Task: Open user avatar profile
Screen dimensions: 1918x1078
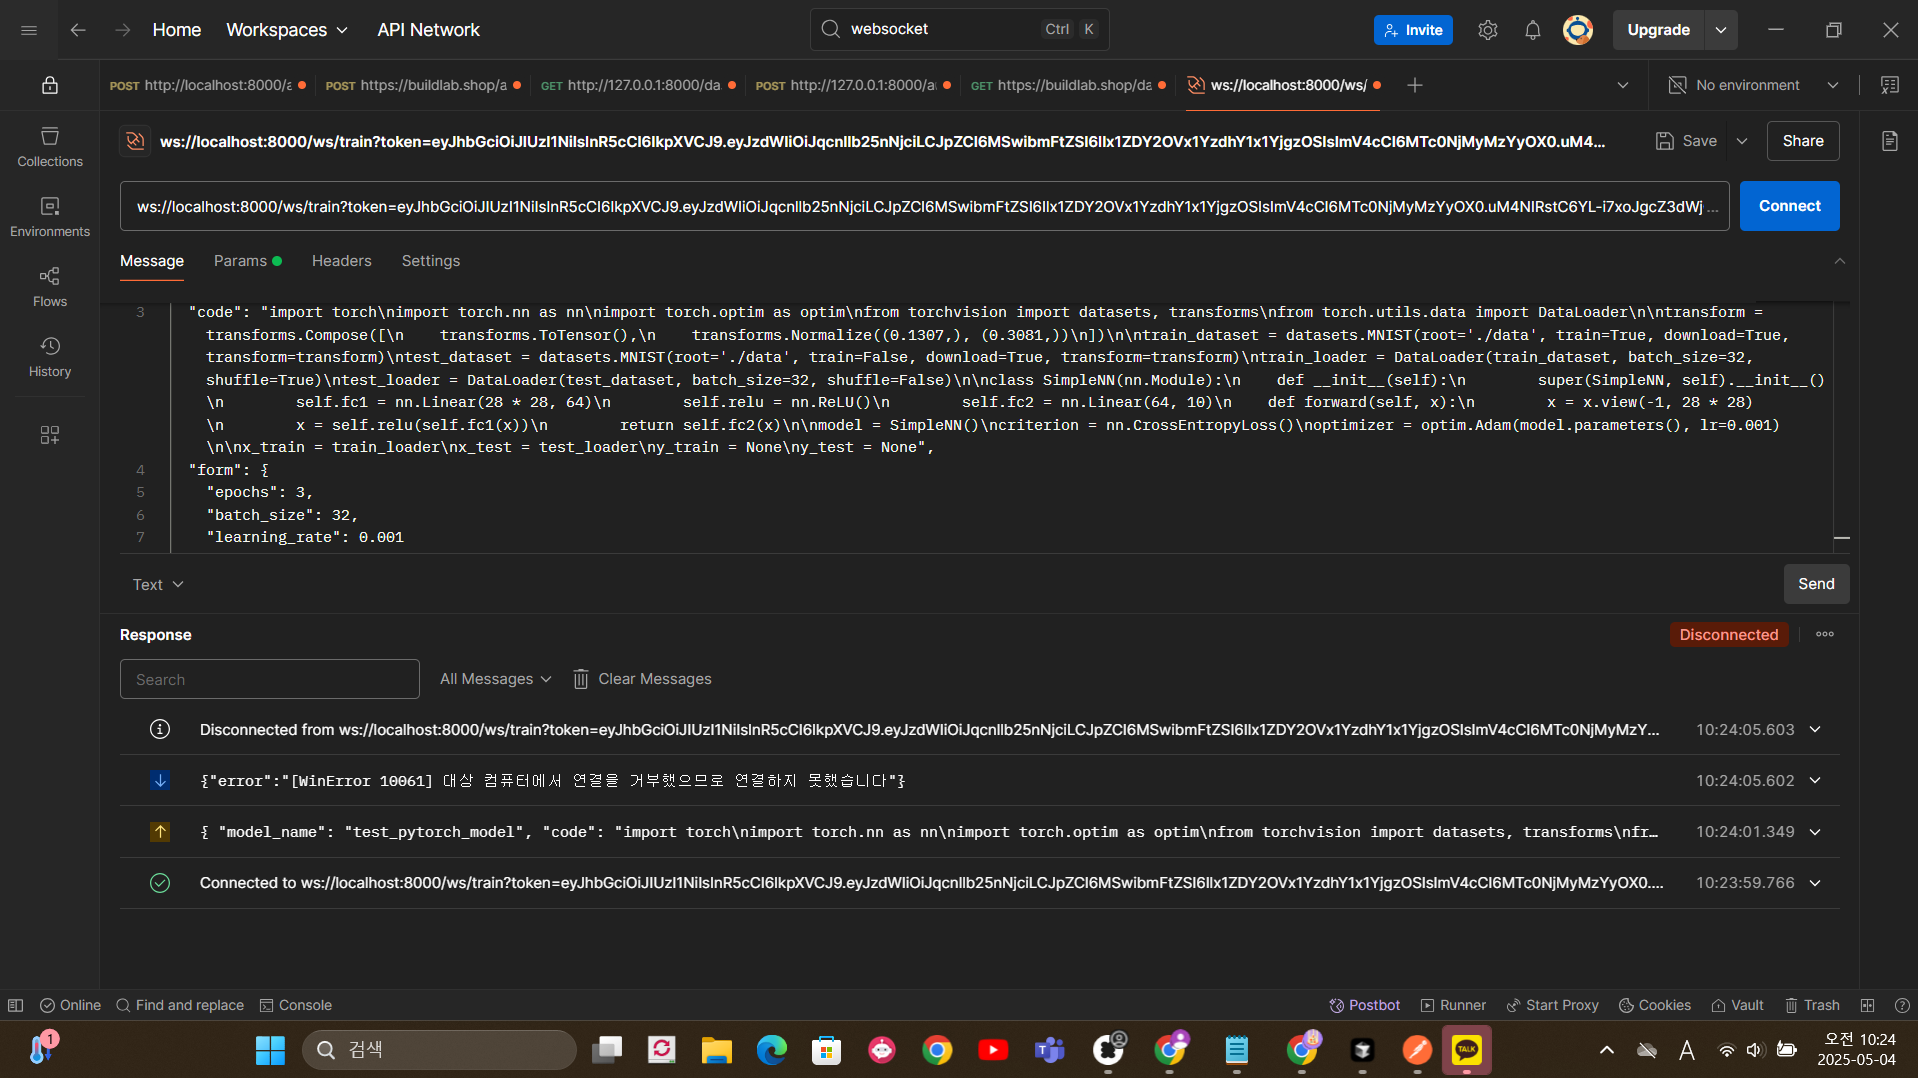Action: (1578, 30)
